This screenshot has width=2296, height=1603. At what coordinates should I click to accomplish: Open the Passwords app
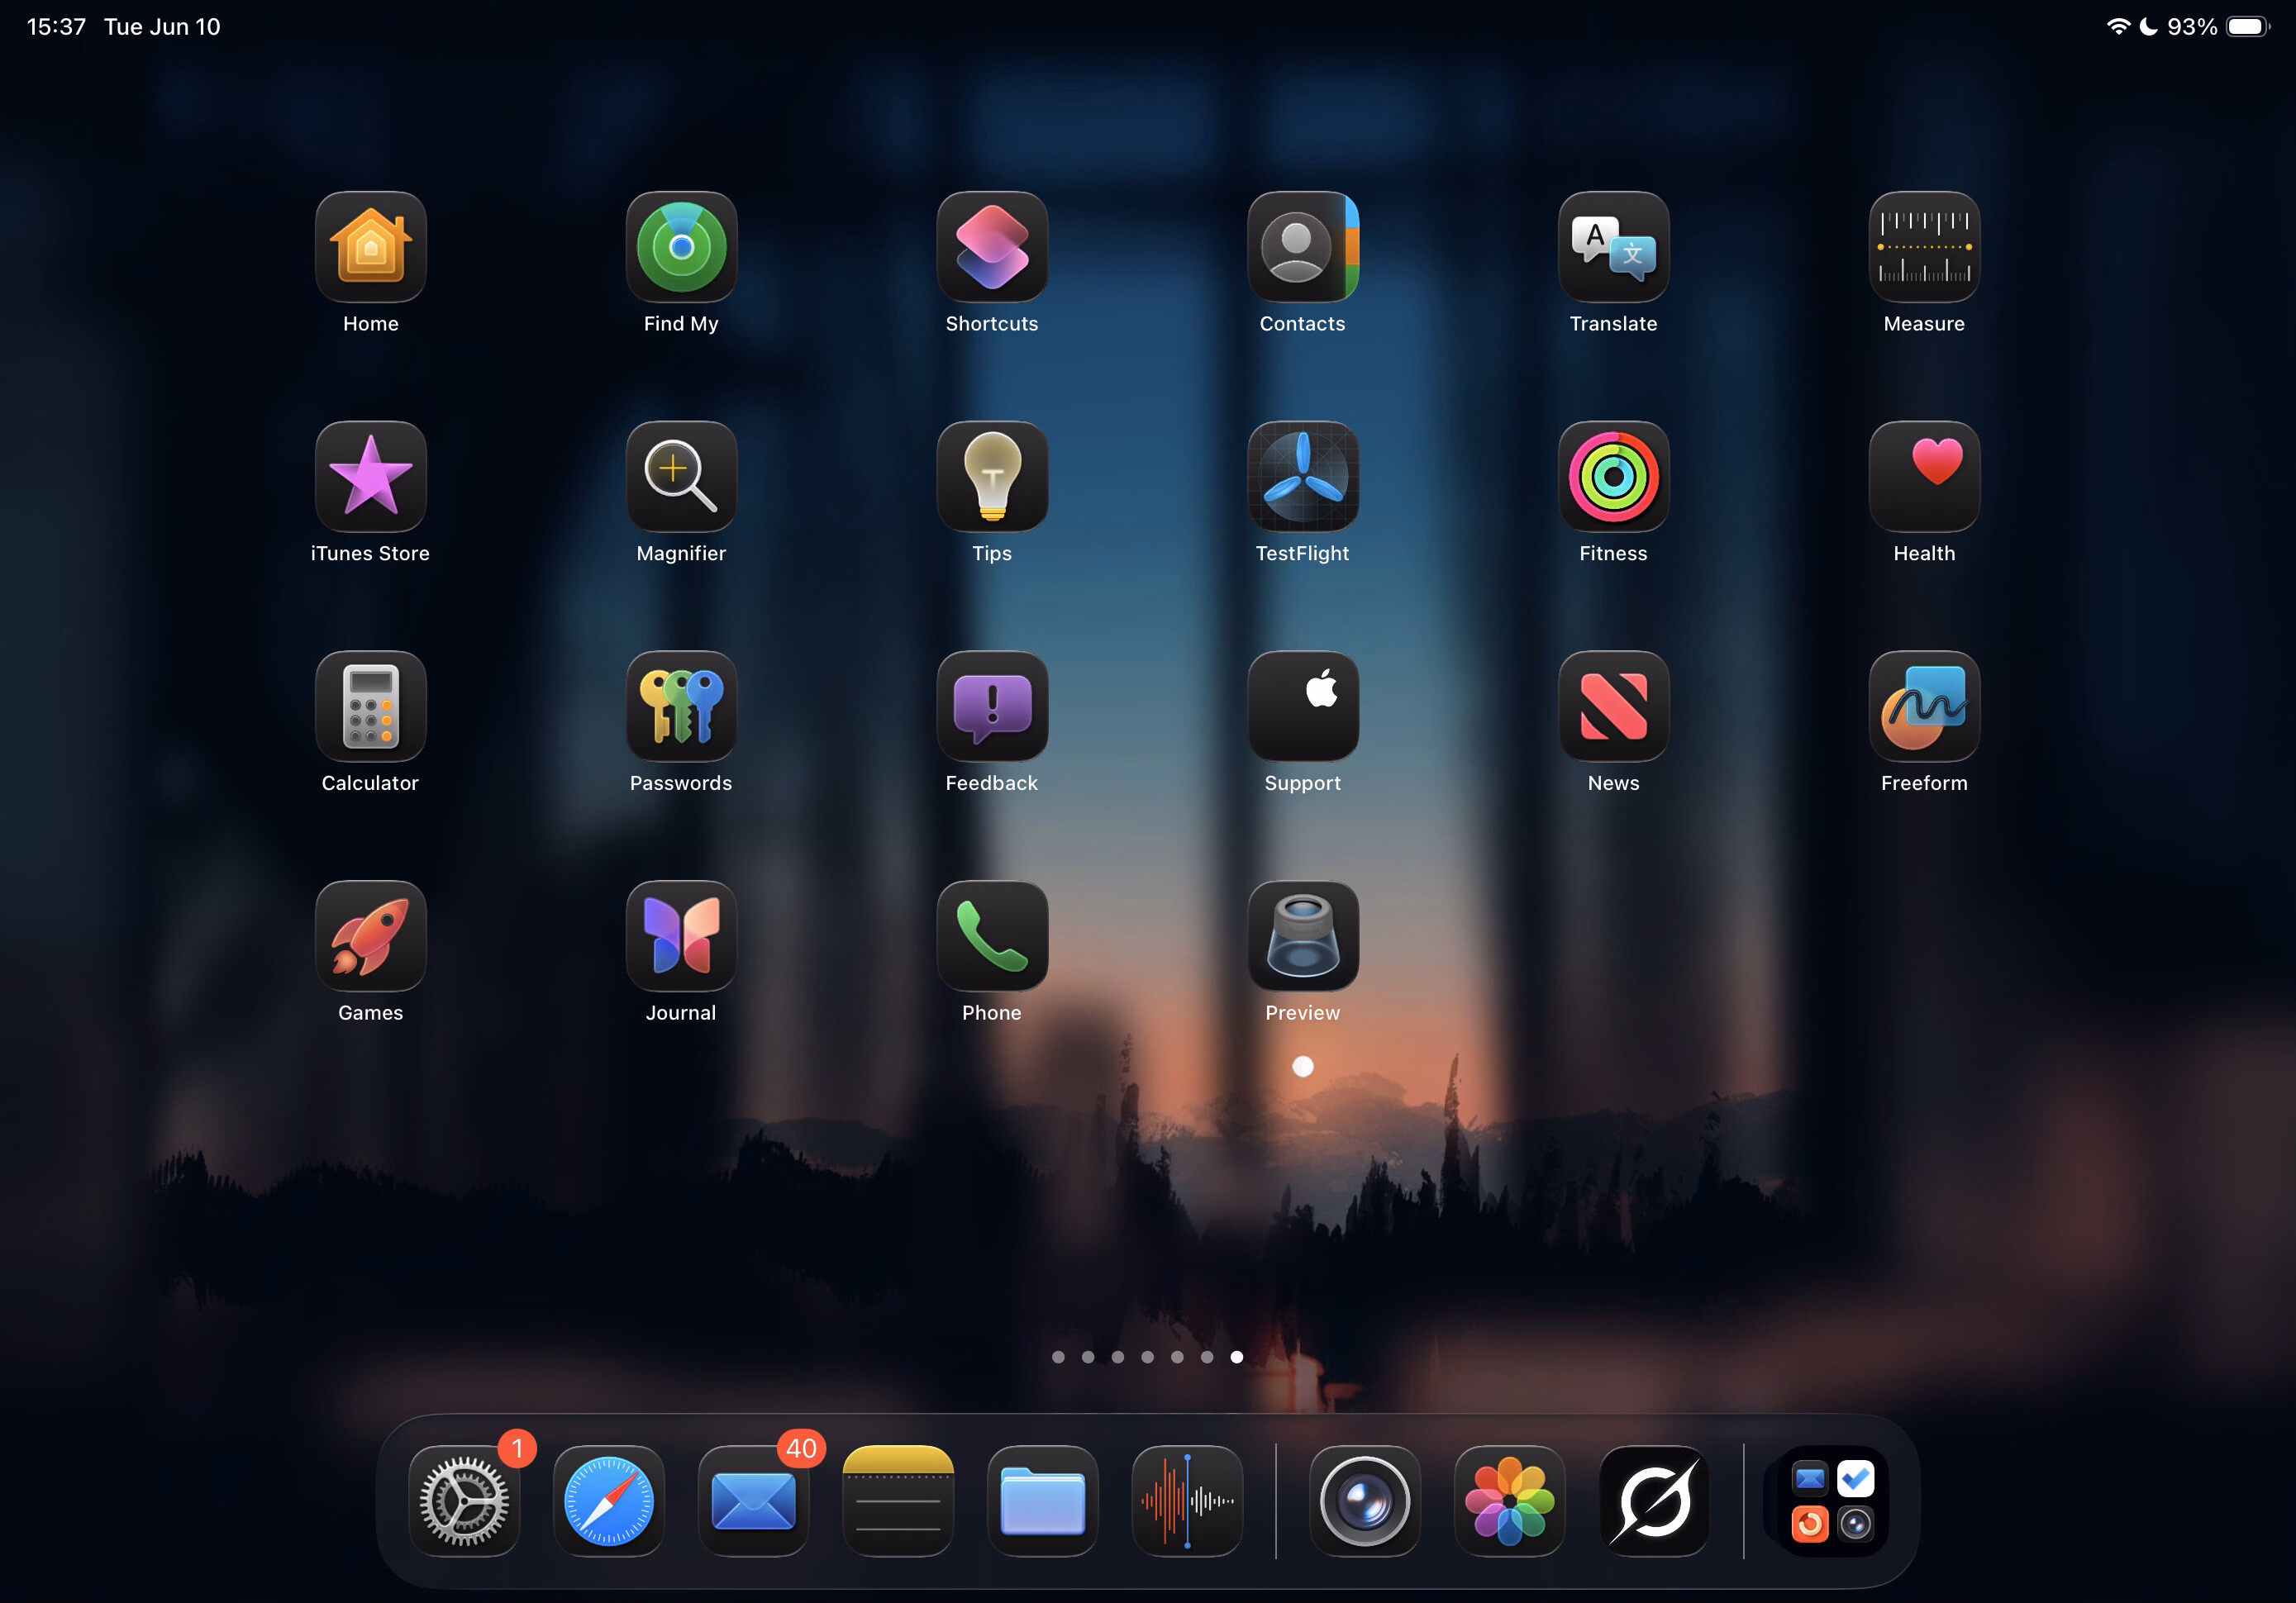(681, 707)
